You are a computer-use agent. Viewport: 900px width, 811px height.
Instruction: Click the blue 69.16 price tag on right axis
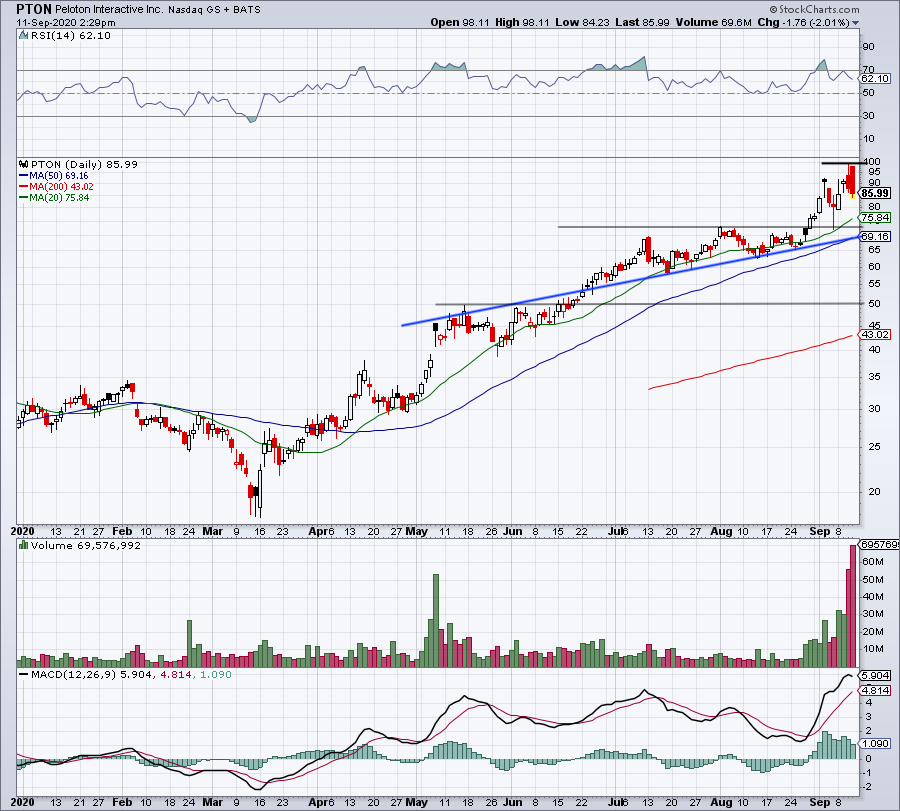point(875,236)
